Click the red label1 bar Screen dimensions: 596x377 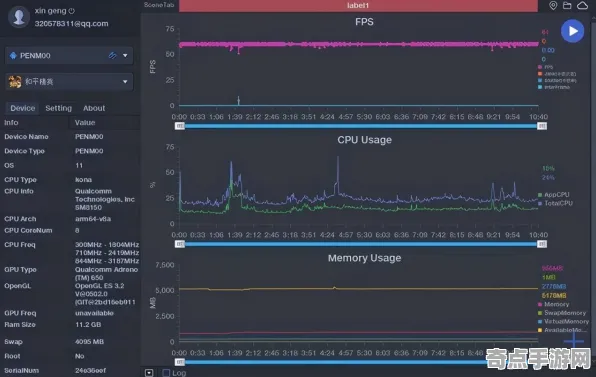point(358,5)
